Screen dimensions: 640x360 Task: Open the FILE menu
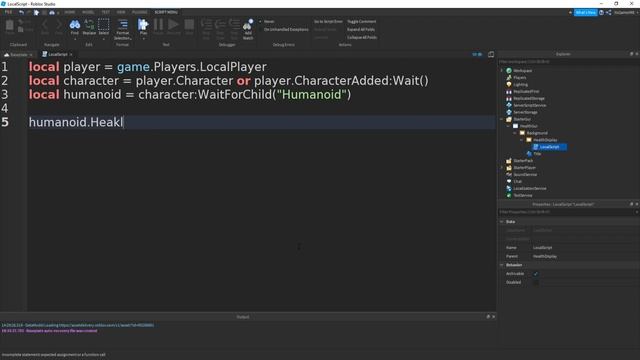coord(8,12)
